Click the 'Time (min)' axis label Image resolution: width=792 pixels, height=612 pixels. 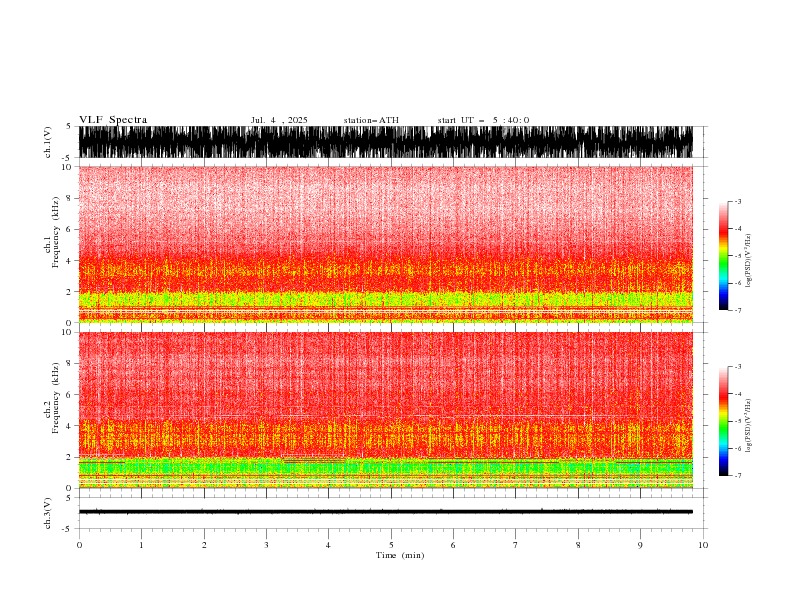tap(400, 555)
